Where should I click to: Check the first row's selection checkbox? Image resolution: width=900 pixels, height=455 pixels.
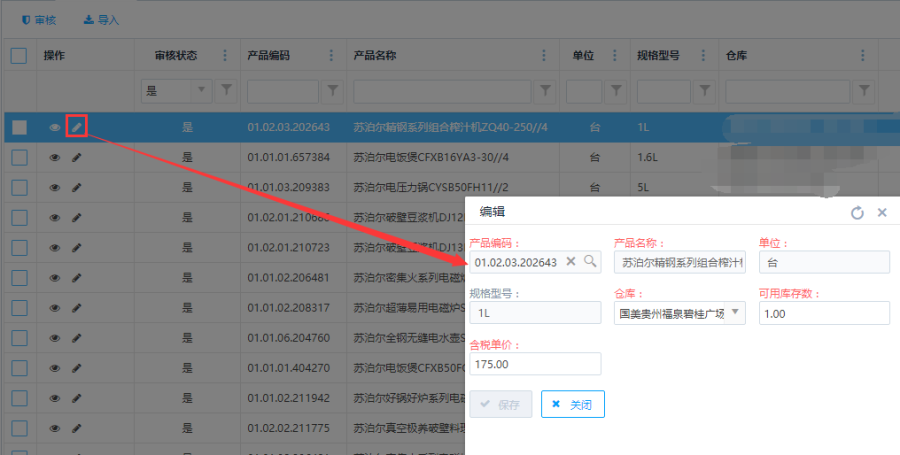tap(19, 127)
